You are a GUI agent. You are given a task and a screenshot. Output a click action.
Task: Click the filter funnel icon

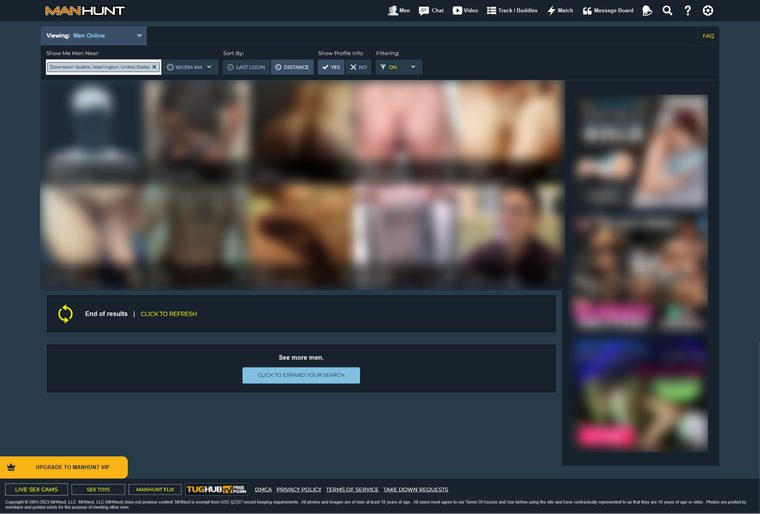[383, 67]
